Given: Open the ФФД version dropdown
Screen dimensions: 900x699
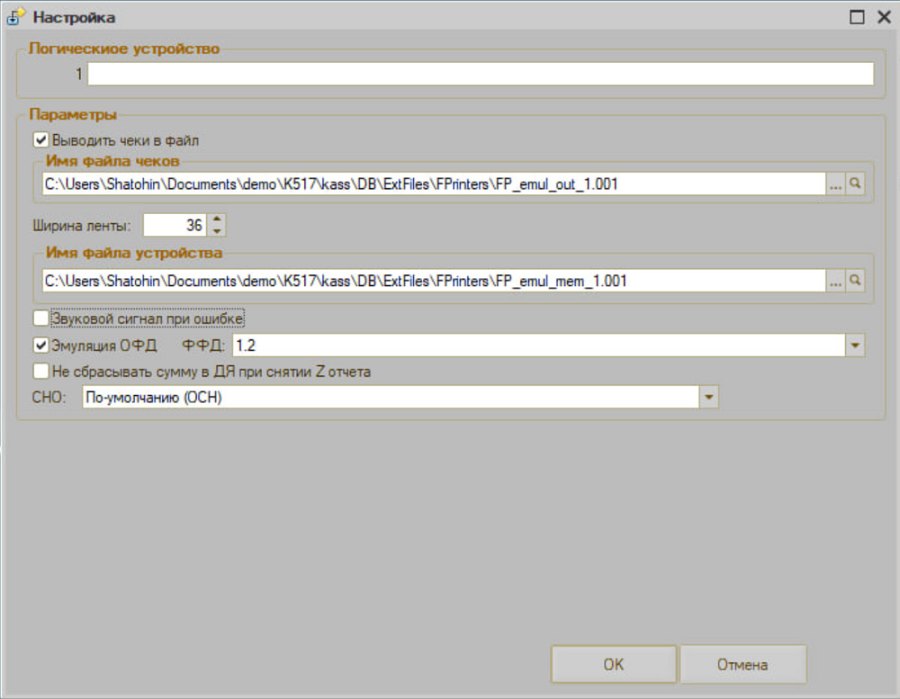Looking at the screenshot, I should click(855, 345).
